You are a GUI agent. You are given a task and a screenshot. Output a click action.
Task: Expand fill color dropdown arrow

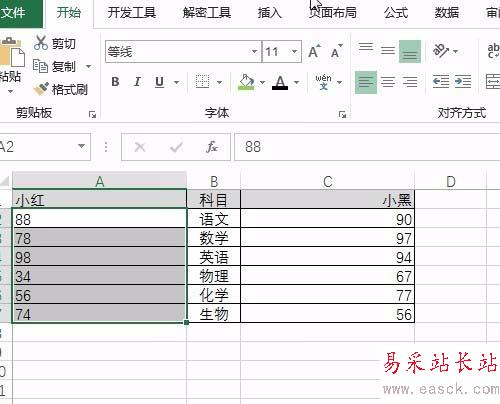click(x=262, y=82)
